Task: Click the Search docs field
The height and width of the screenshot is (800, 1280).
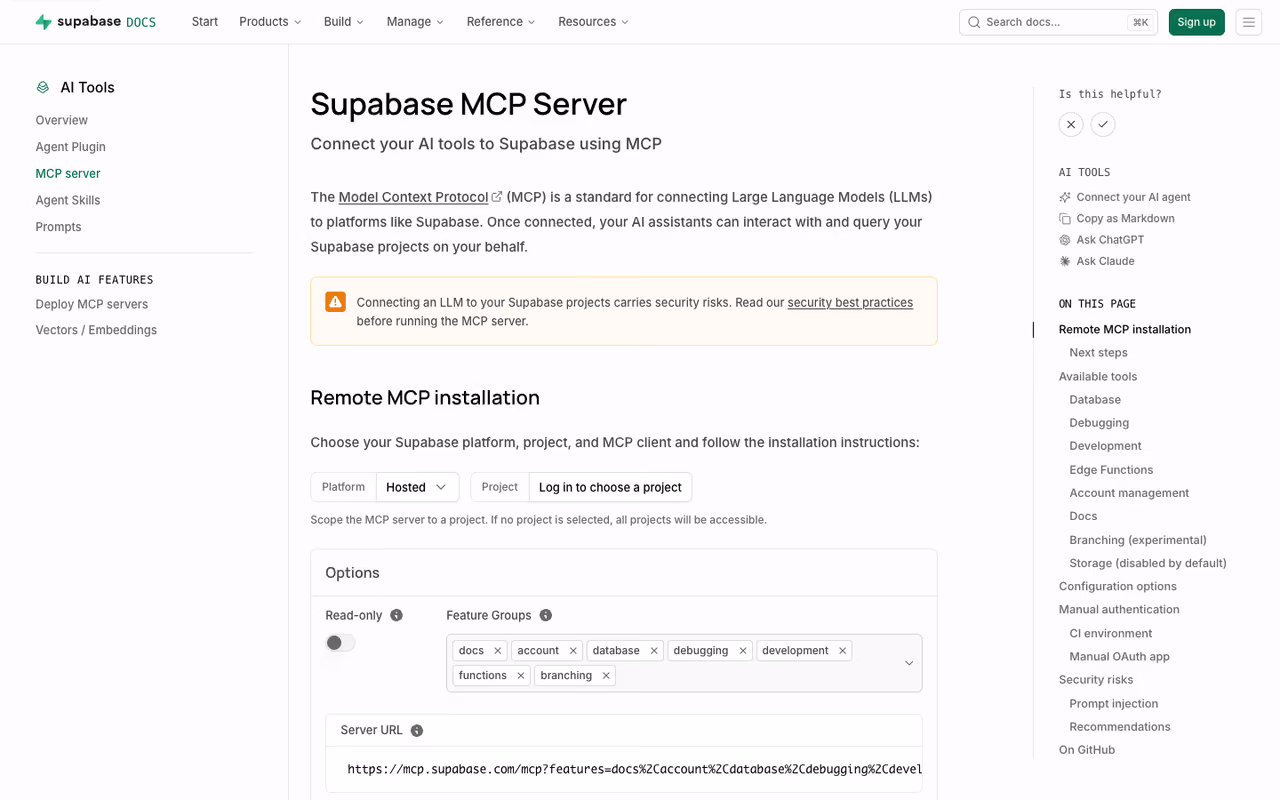Action: 1058,22
